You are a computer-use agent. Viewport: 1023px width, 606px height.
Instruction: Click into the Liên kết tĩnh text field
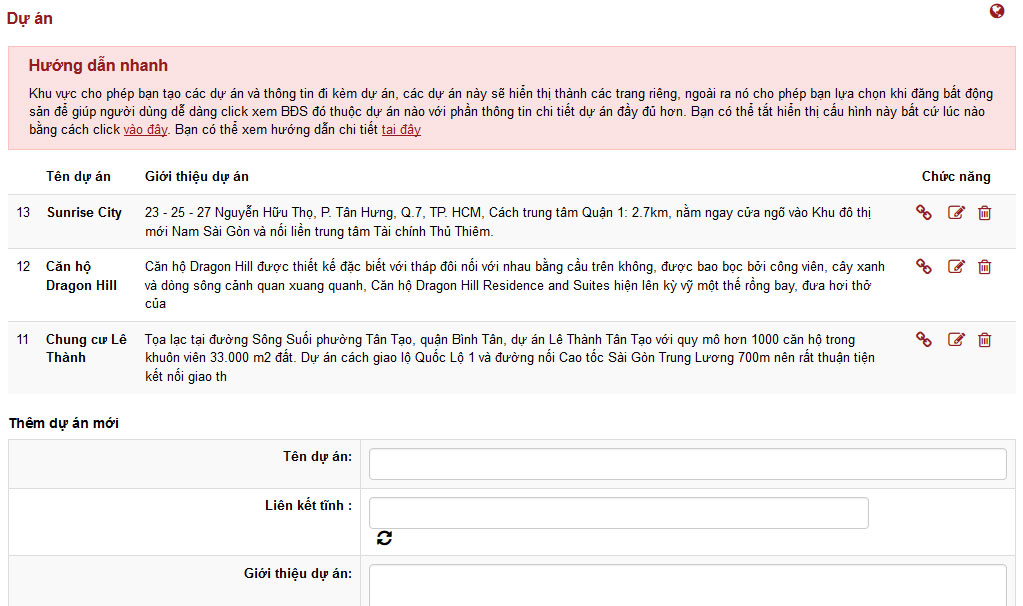pyautogui.click(x=618, y=513)
